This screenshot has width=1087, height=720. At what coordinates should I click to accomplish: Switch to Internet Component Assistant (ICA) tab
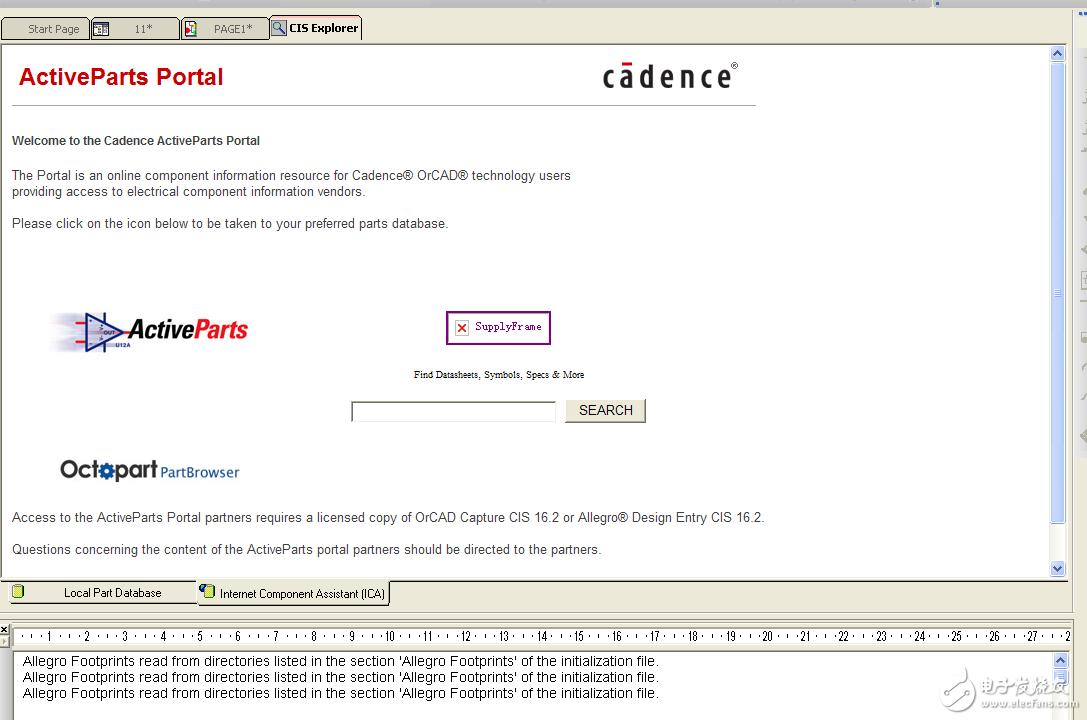(294, 593)
